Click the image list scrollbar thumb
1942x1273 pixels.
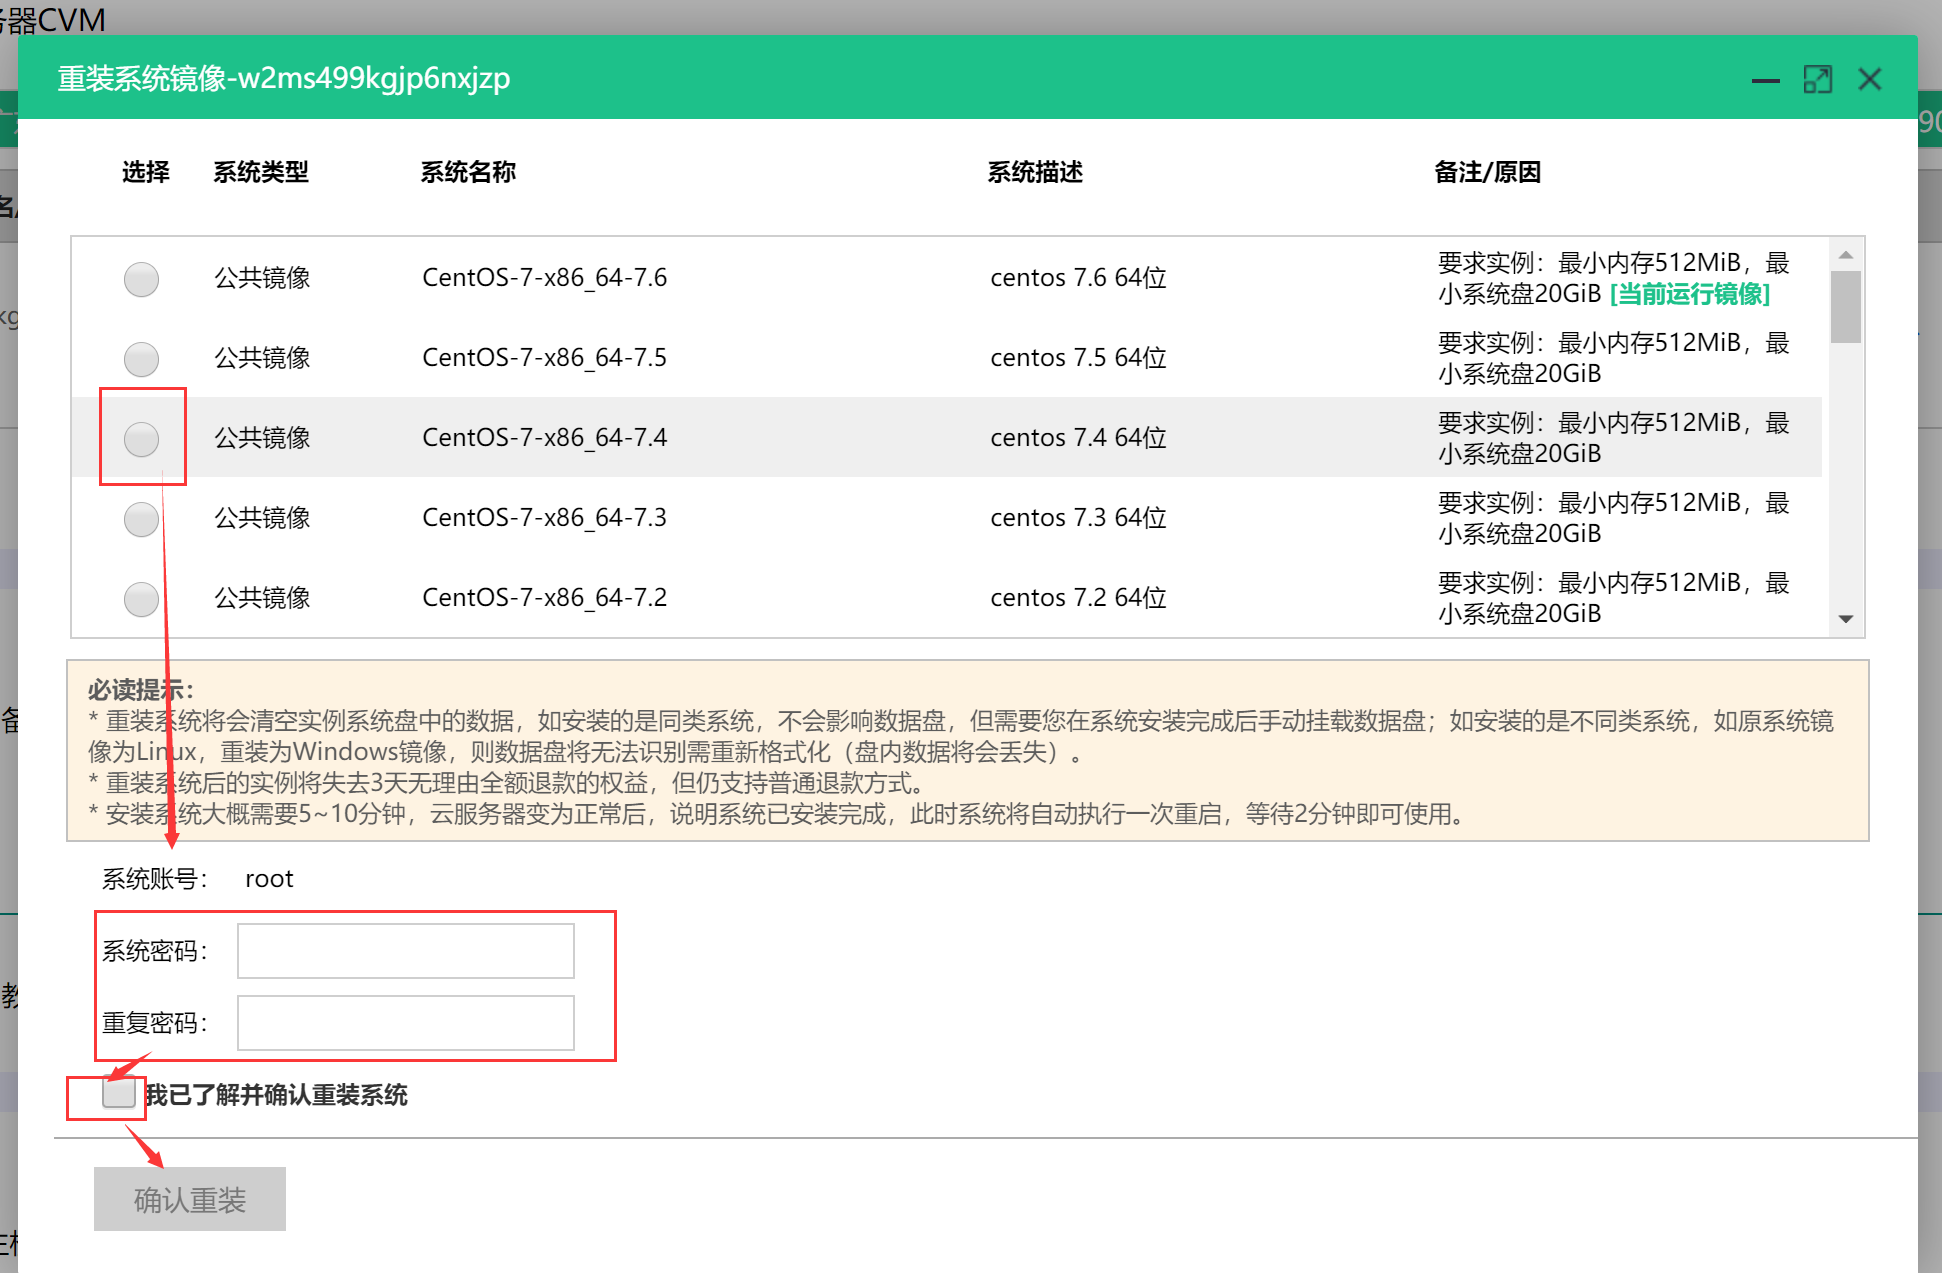pyautogui.click(x=1846, y=307)
